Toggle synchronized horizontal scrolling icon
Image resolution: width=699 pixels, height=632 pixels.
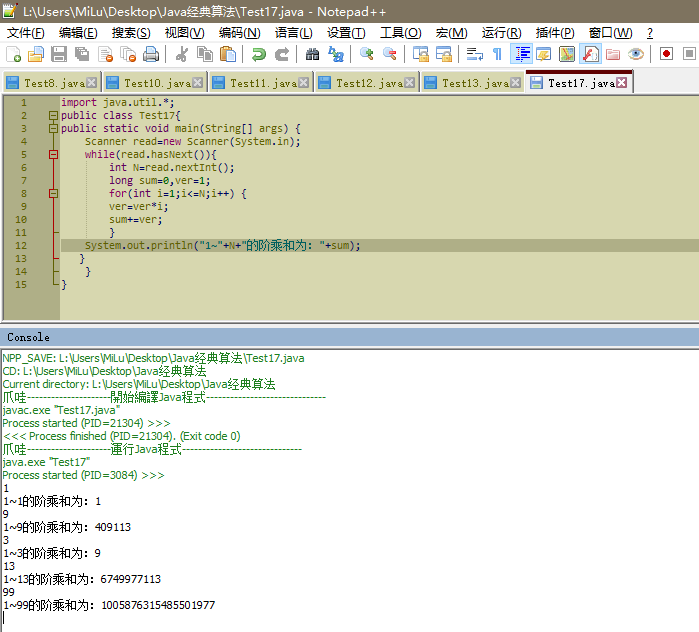pyautogui.click(x=444, y=54)
